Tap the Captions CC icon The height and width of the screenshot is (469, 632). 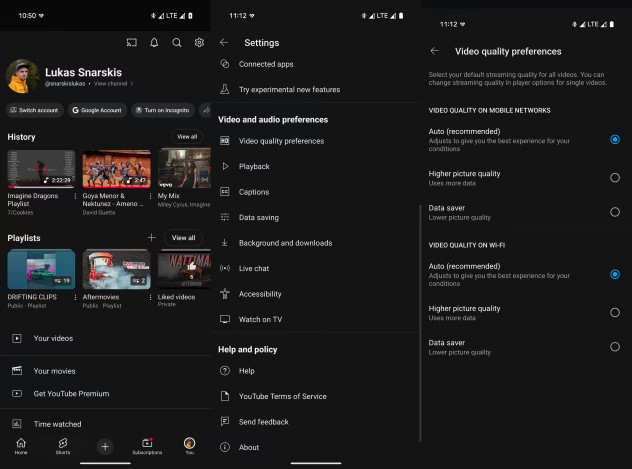(225, 192)
